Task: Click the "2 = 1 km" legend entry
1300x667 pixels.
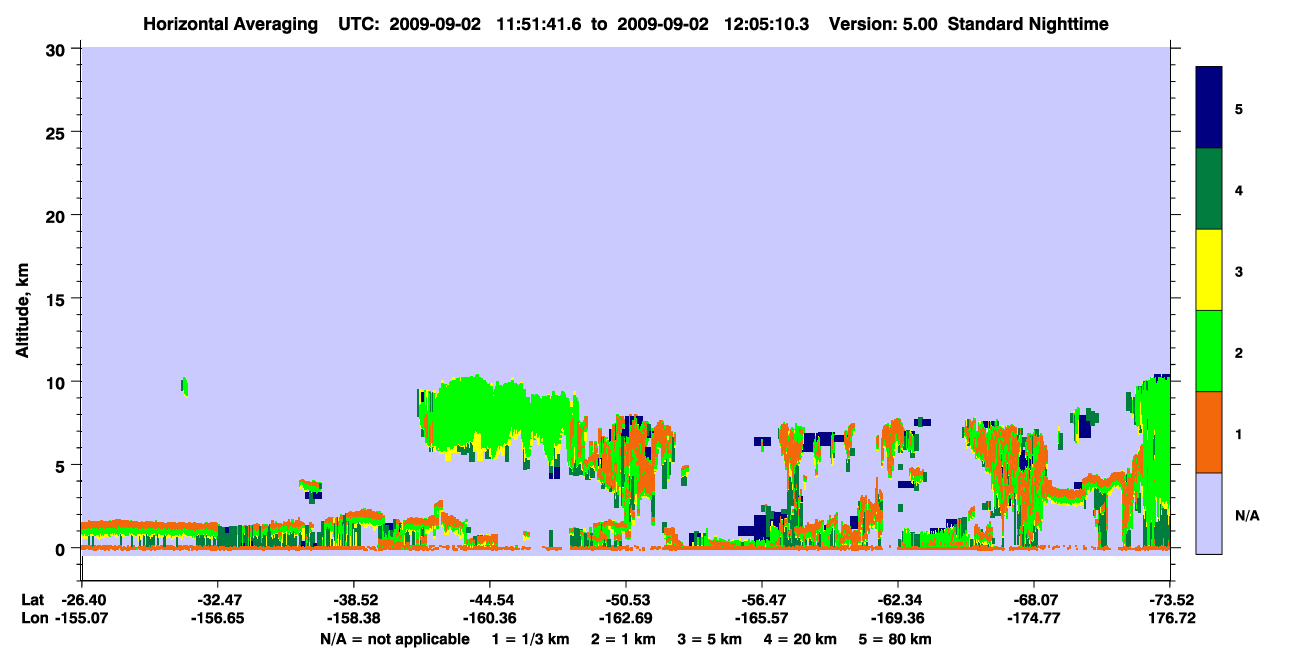Action: [623, 639]
